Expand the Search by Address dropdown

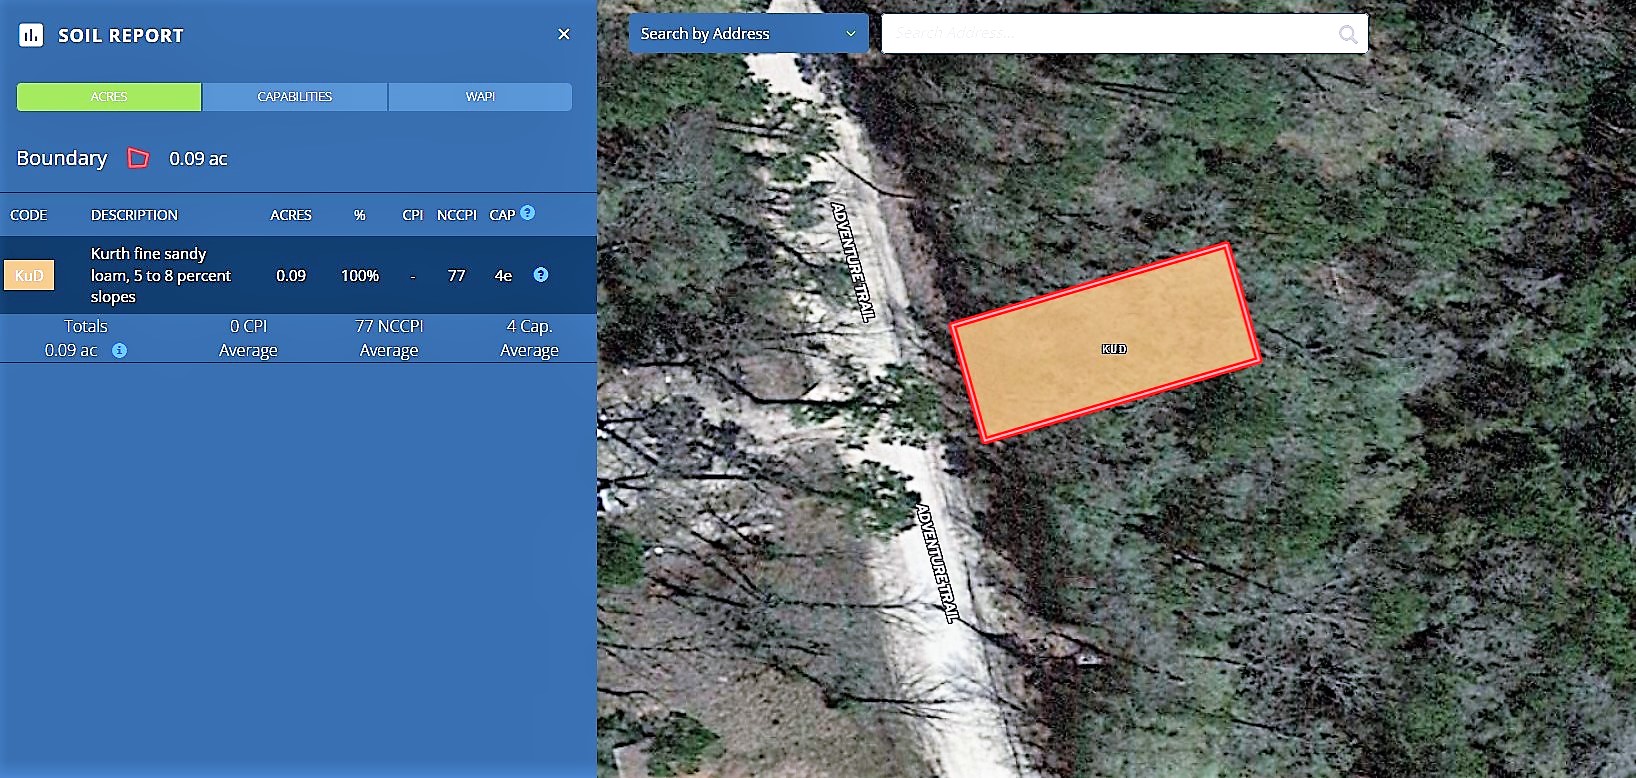pos(747,34)
